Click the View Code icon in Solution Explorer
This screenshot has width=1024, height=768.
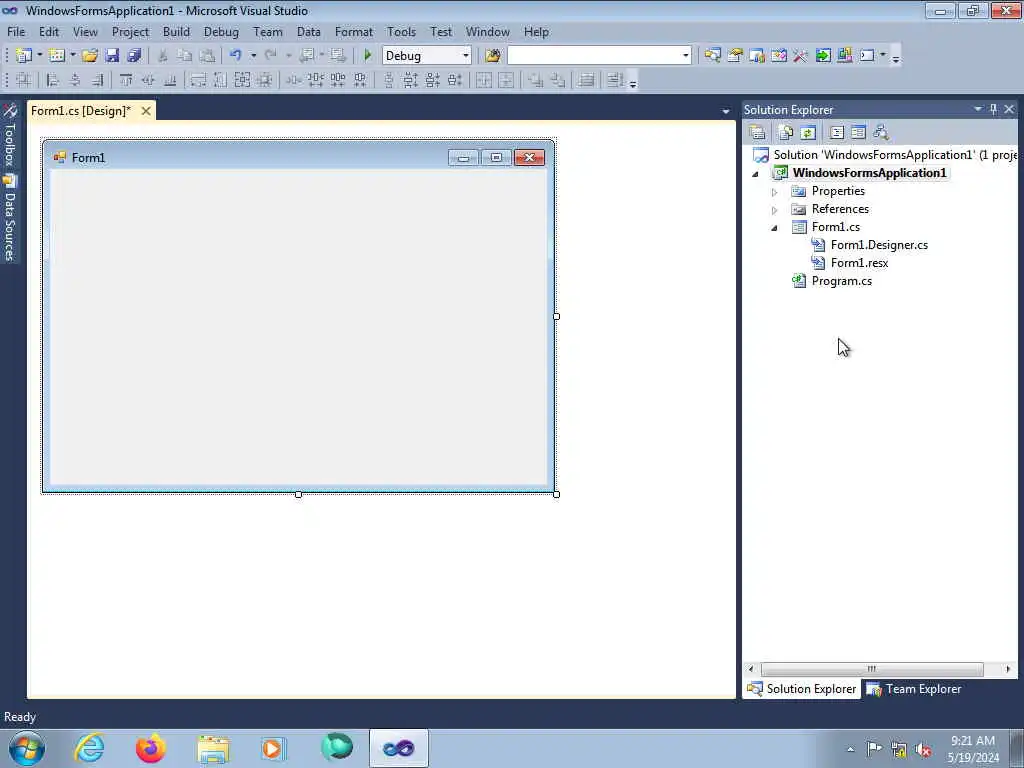837,133
